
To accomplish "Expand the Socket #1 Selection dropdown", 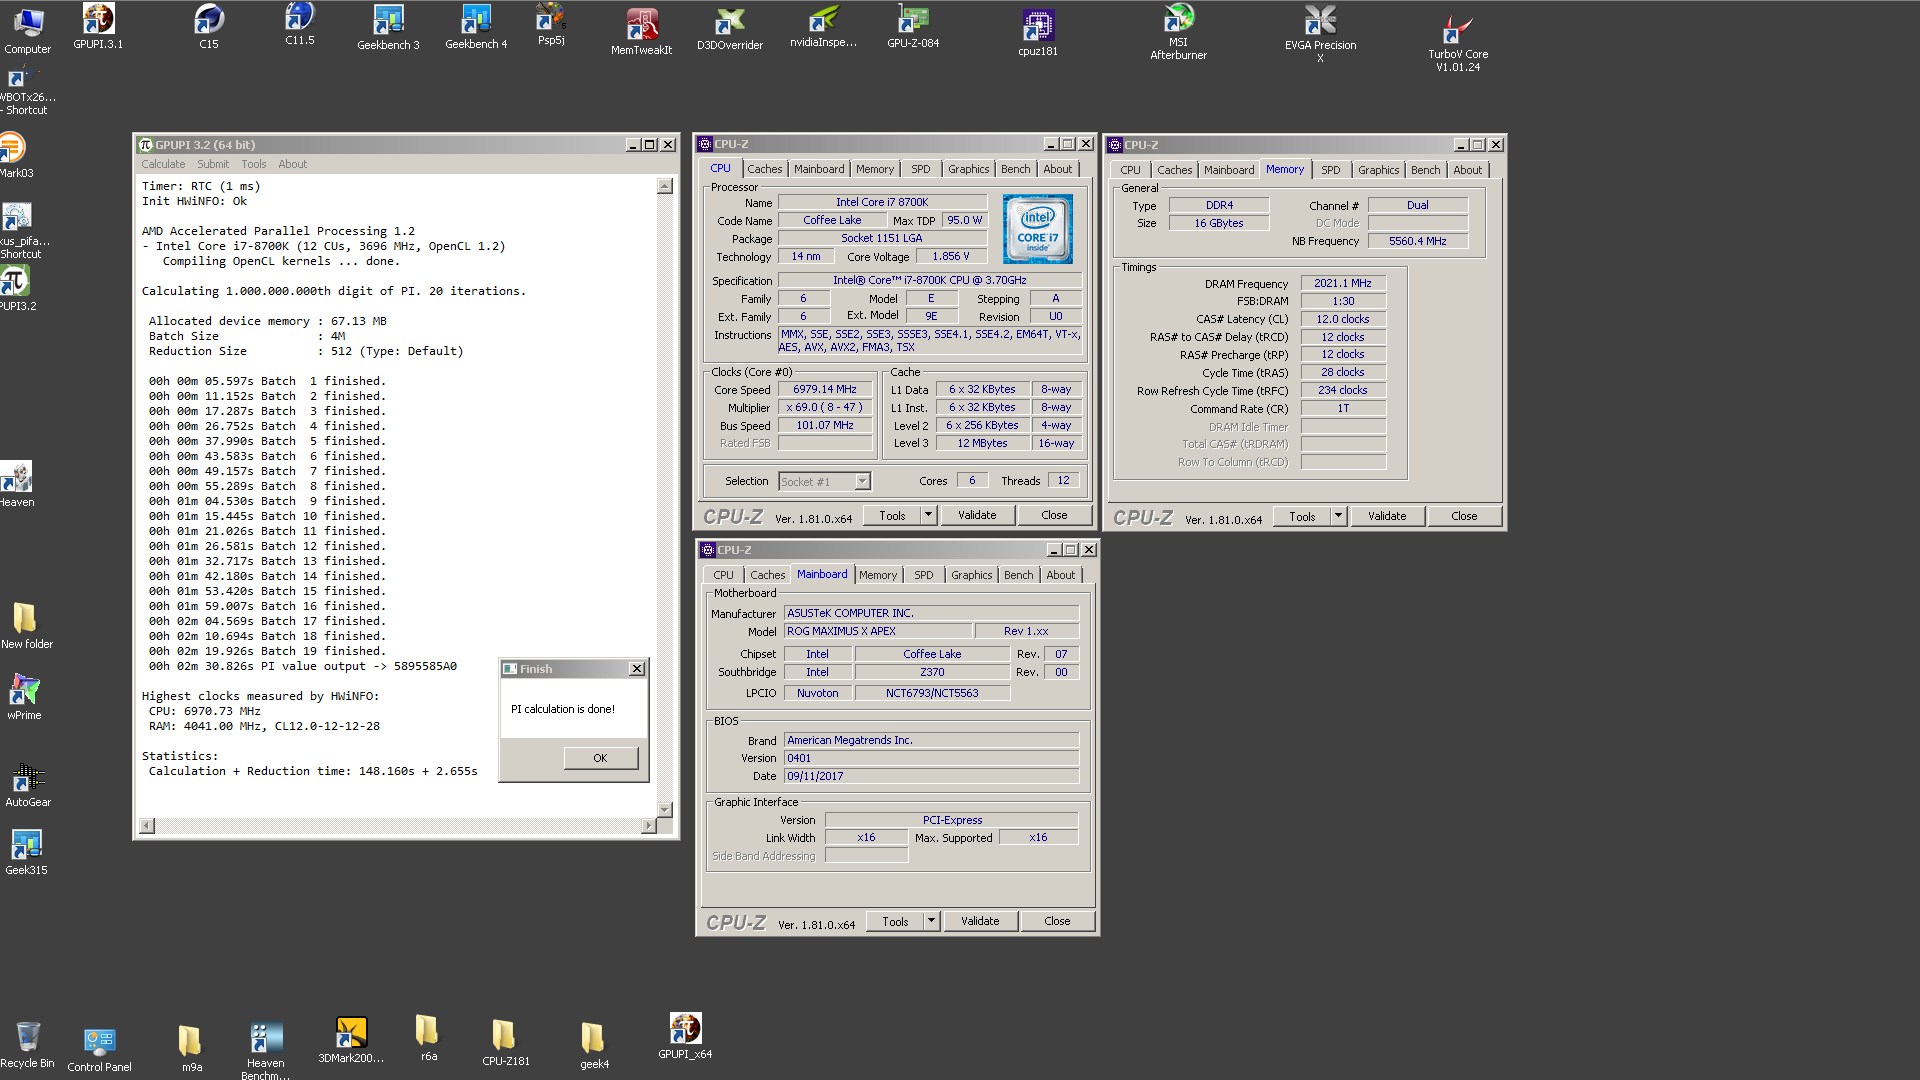I will [x=862, y=482].
